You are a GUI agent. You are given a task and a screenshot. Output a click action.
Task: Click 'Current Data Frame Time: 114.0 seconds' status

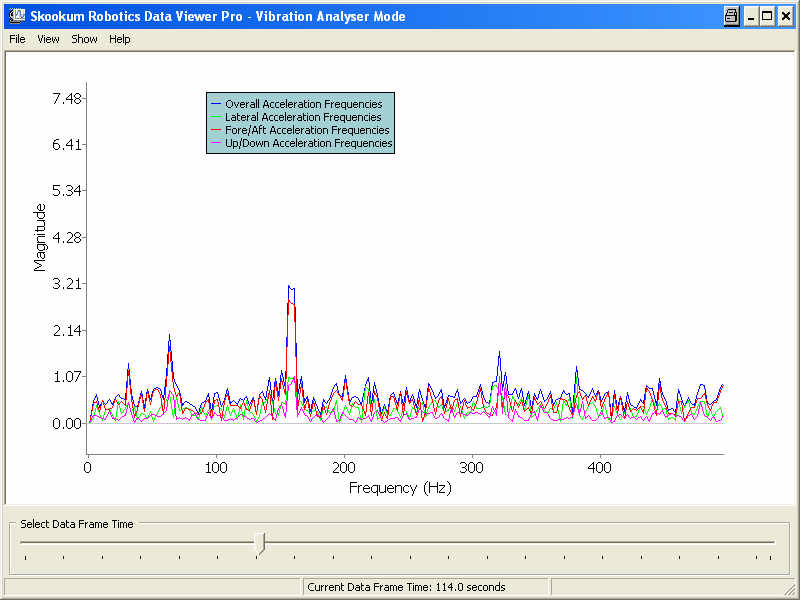tap(406, 587)
